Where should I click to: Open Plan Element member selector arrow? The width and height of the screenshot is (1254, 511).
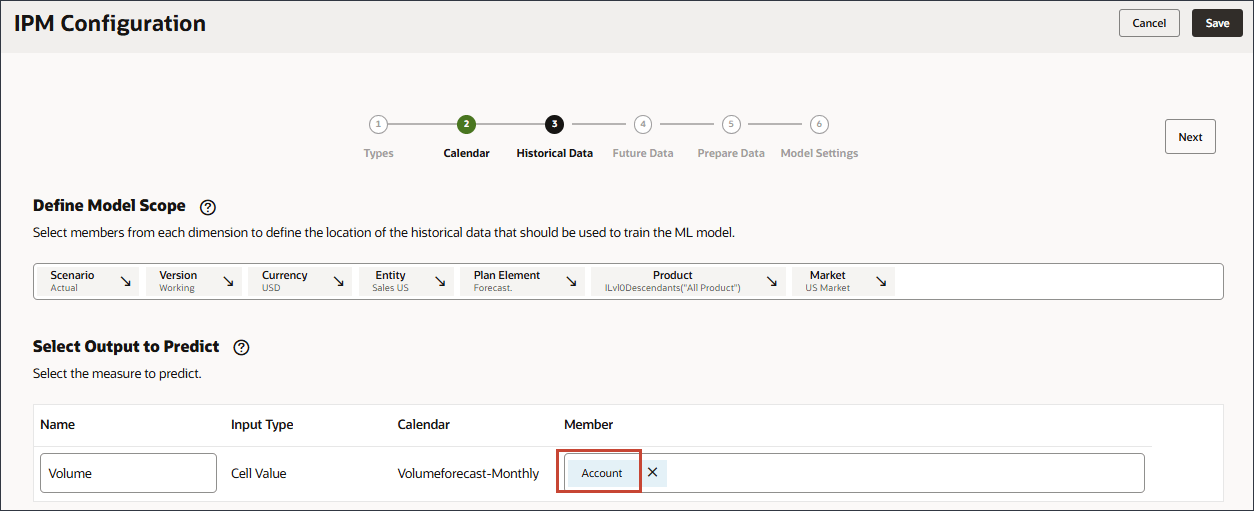click(x=573, y=282)
